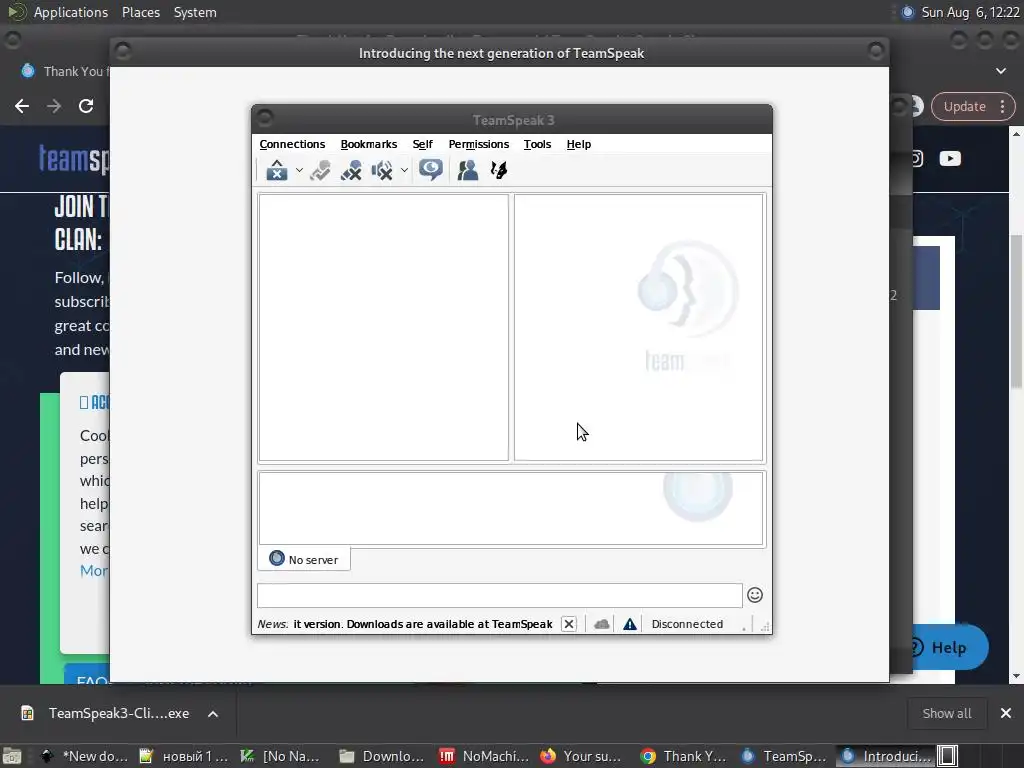The image size is (1024, 768).
Task: Expand the browser tab search chevron
Action: point(1000,71)
